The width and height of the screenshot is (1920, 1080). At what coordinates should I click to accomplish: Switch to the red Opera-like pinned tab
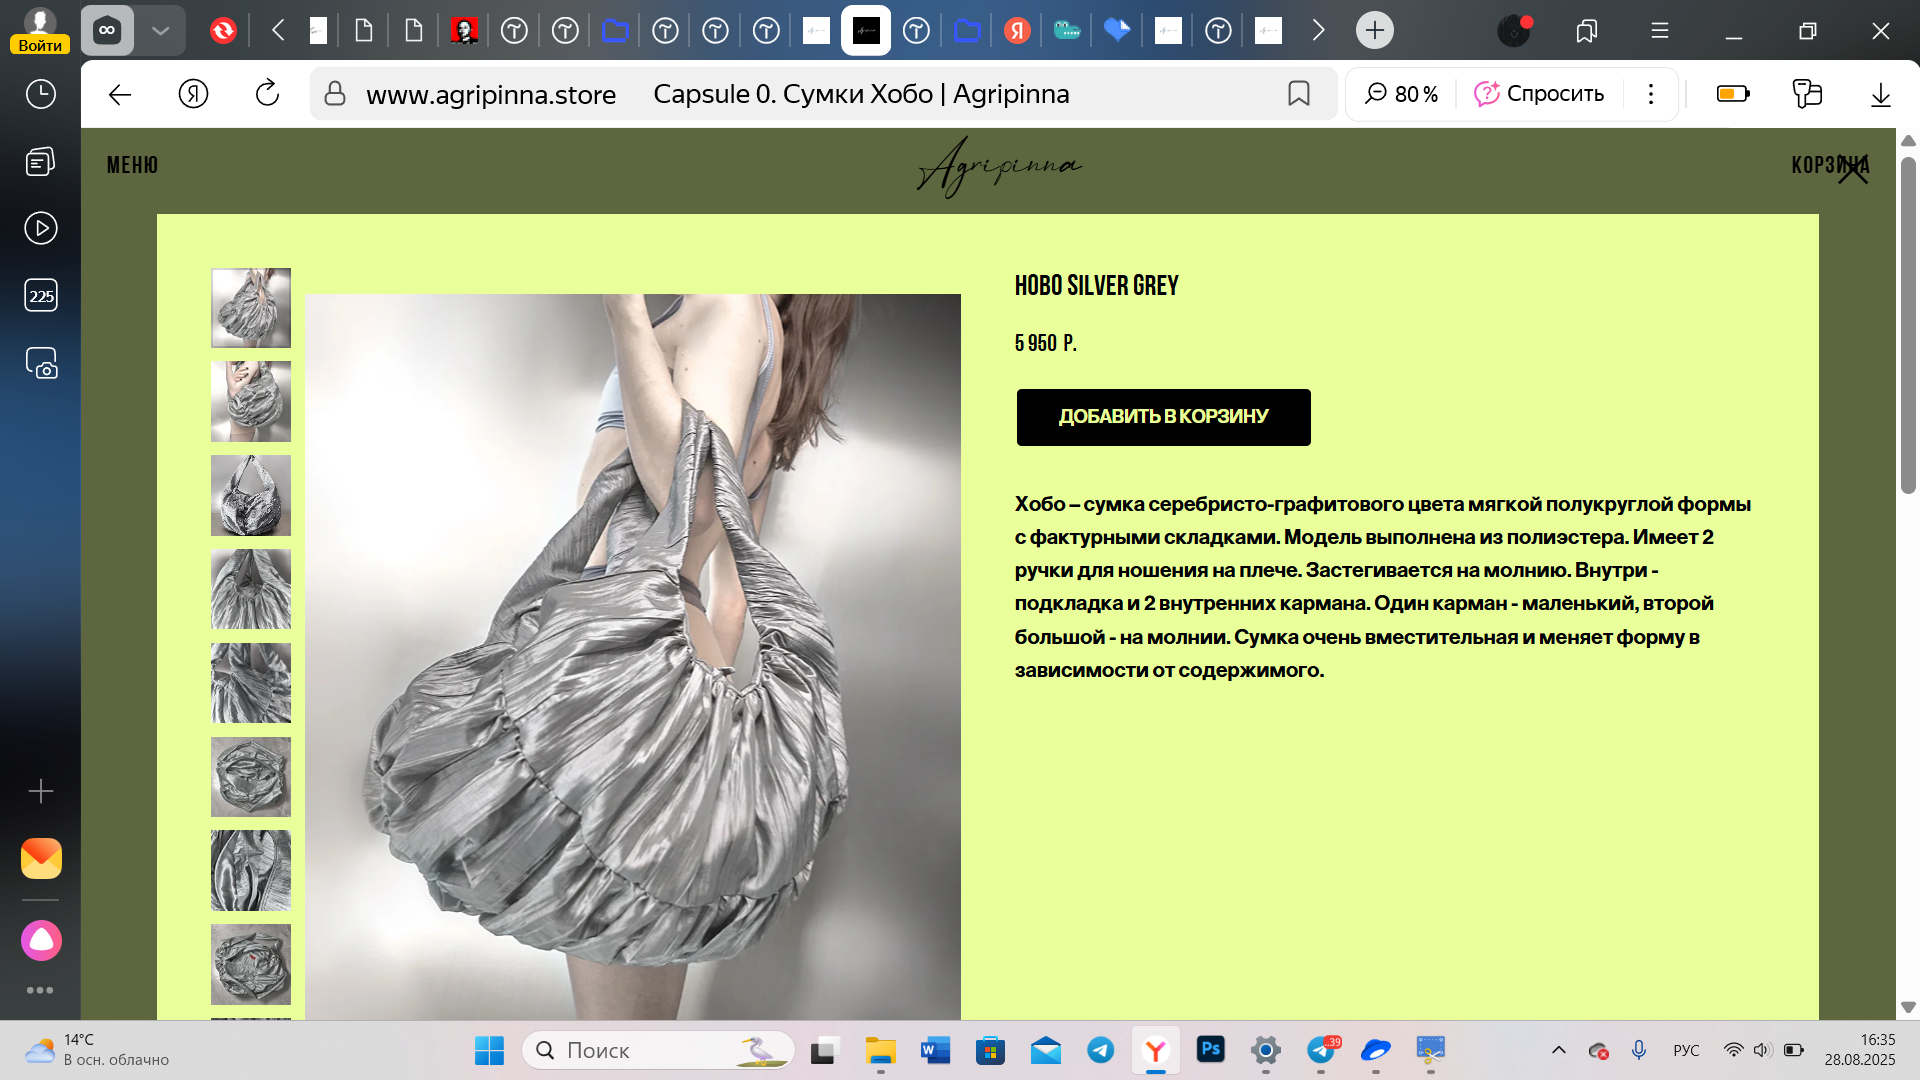(x=223, y=30)
